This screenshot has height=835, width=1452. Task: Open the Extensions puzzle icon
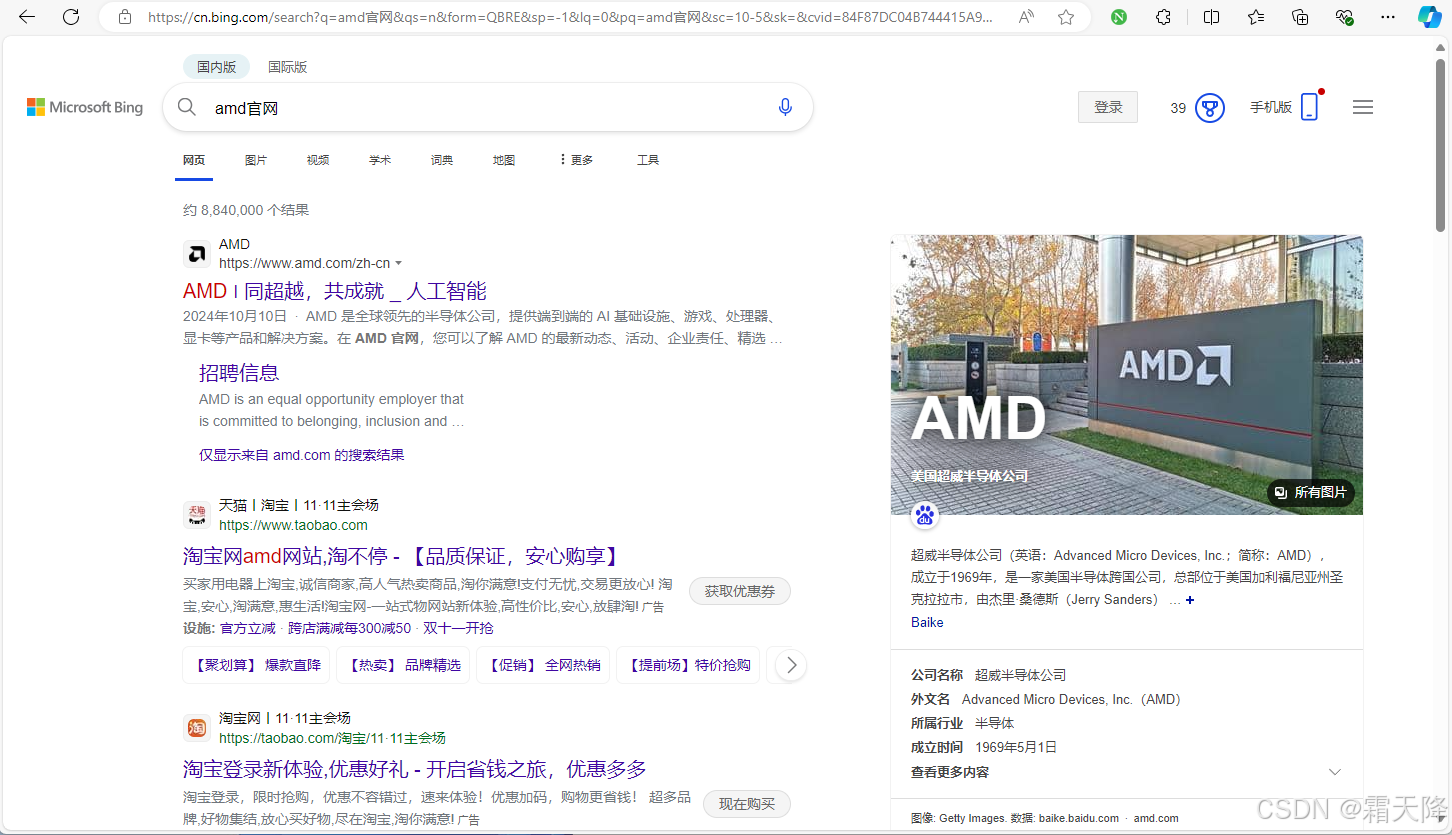coord(1163,17)
